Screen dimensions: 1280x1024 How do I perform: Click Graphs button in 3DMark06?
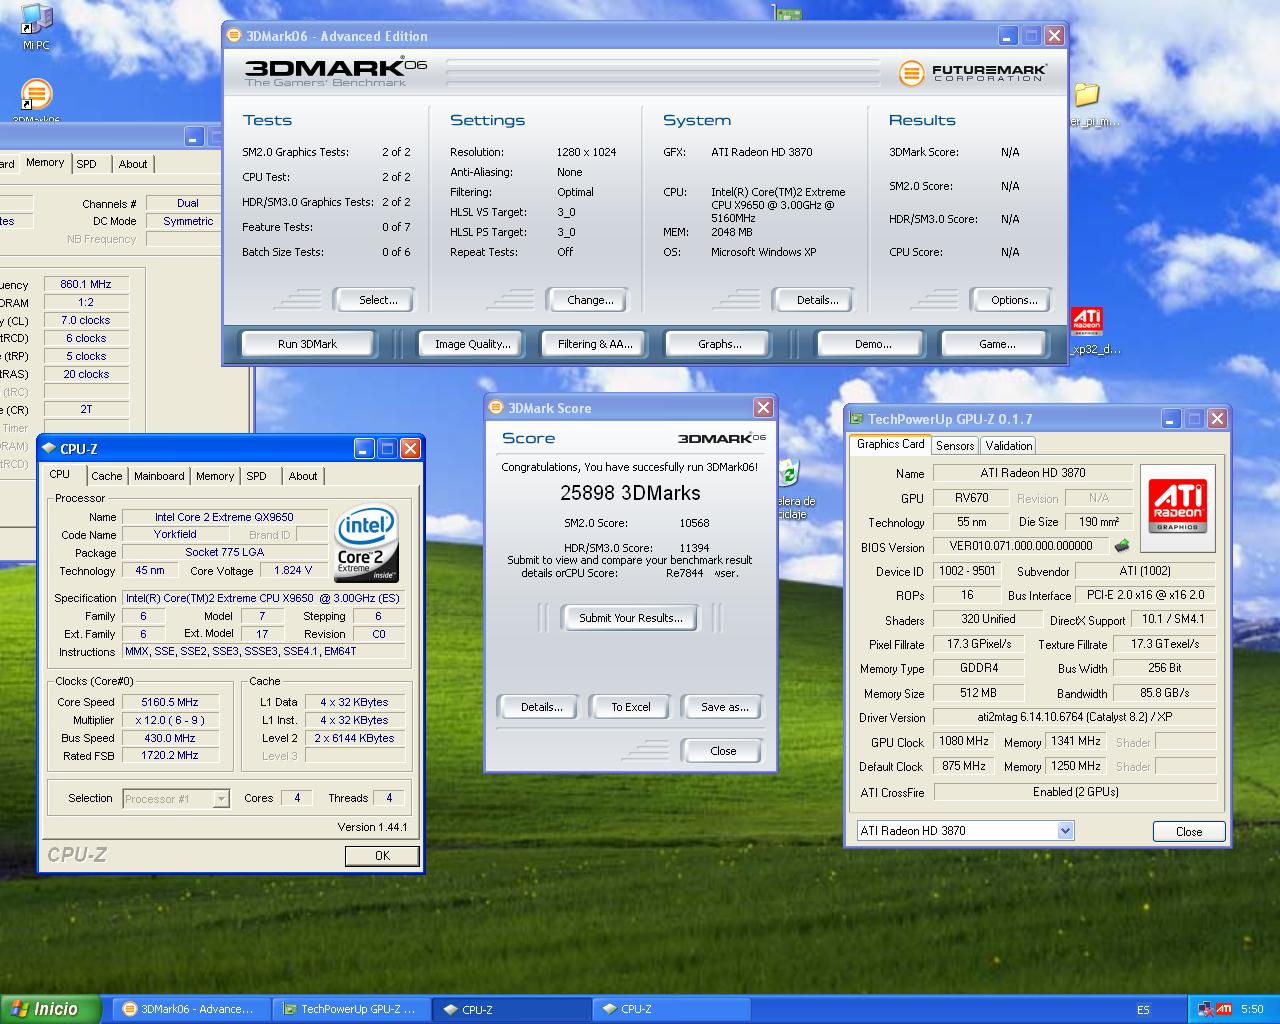720,344
